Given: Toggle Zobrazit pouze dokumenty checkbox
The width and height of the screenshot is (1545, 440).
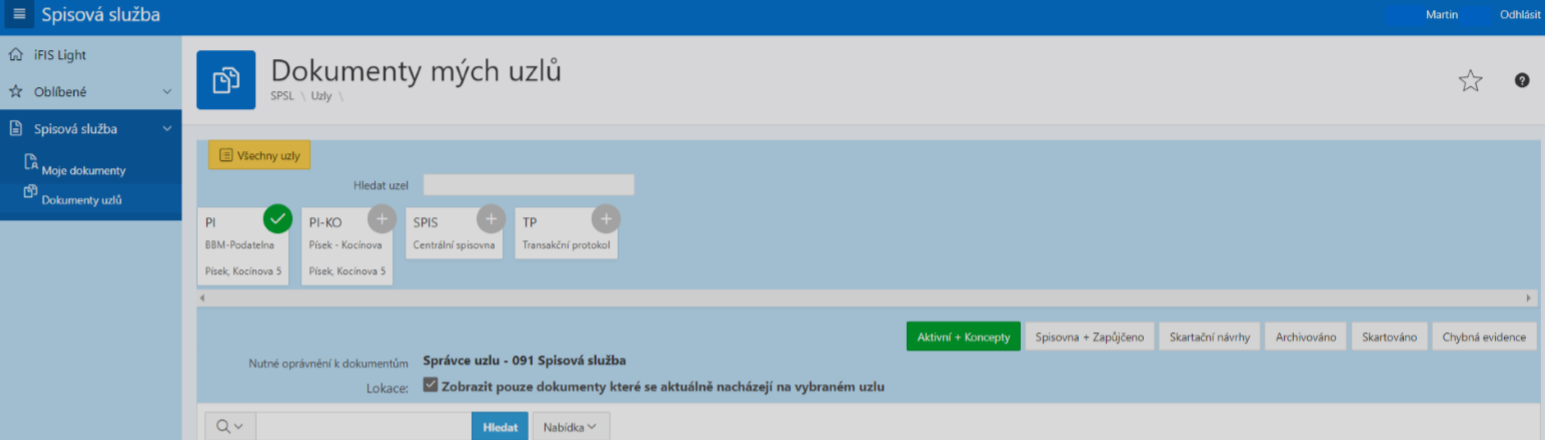Looking at the screenshot, I should tap(430, 385).
